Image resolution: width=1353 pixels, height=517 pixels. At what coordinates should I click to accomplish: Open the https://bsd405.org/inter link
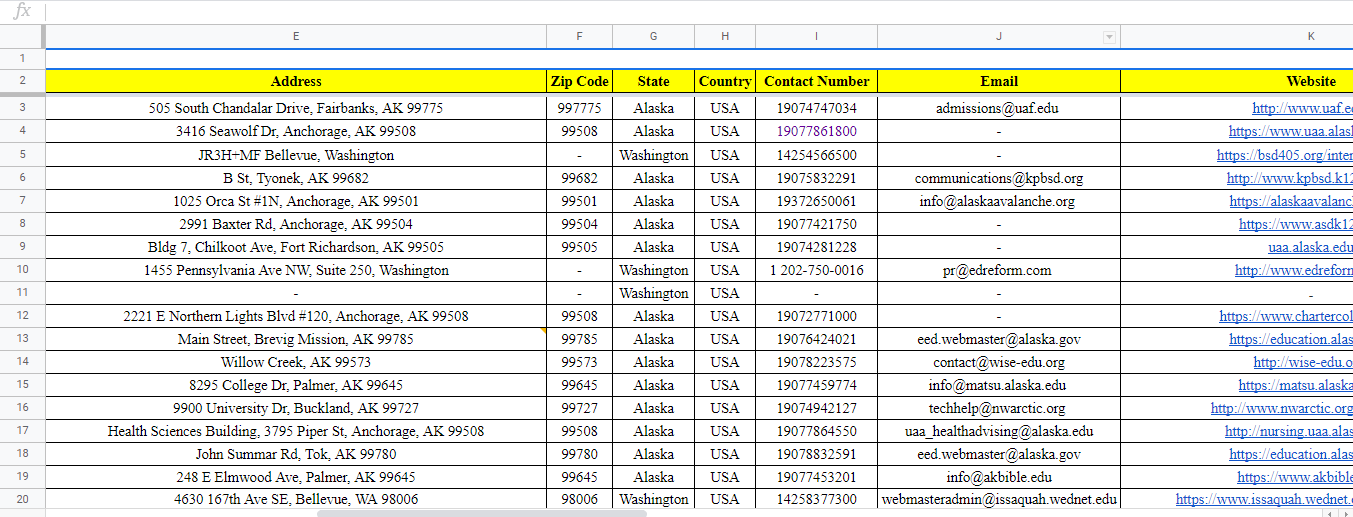coord(1285,155)
